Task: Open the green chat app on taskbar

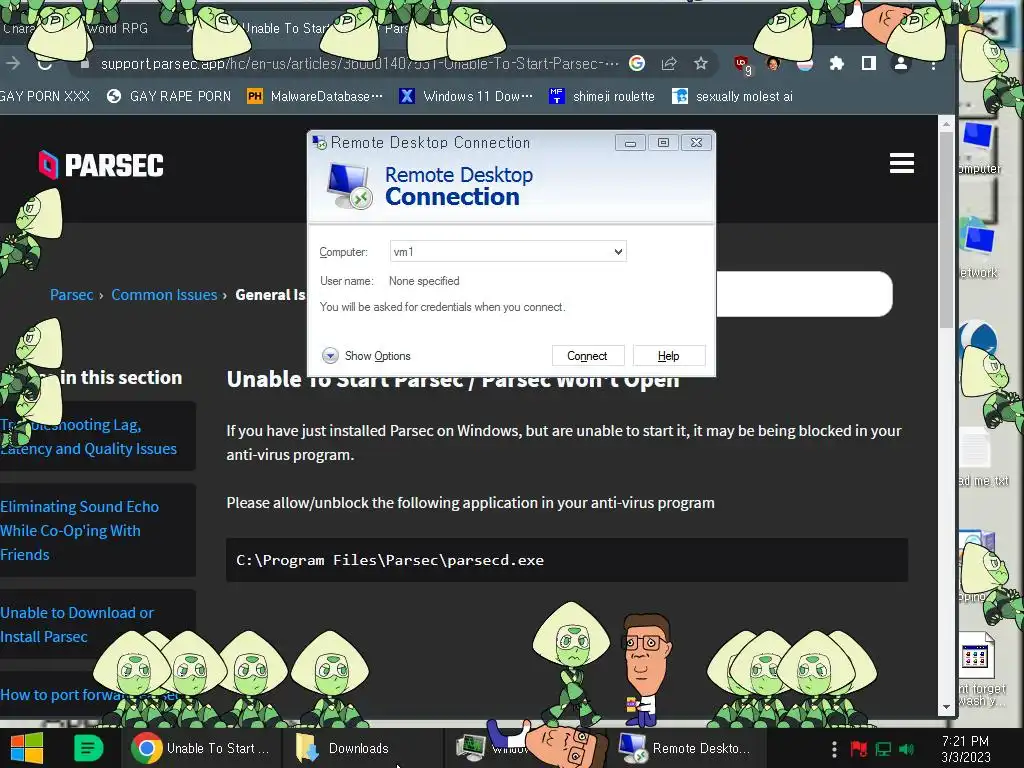Action: point(88,748)
